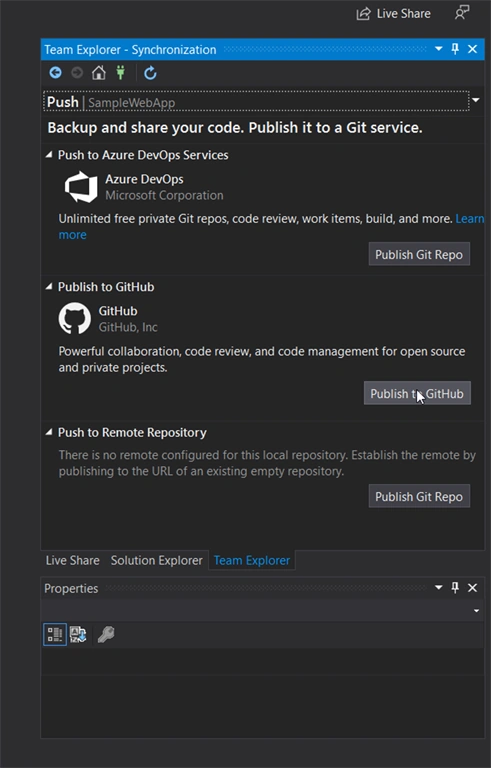The width and height of the screenshot is (491, 768).
Task: Pin the Team Explorer panel
Action: [x=455, y=49]
